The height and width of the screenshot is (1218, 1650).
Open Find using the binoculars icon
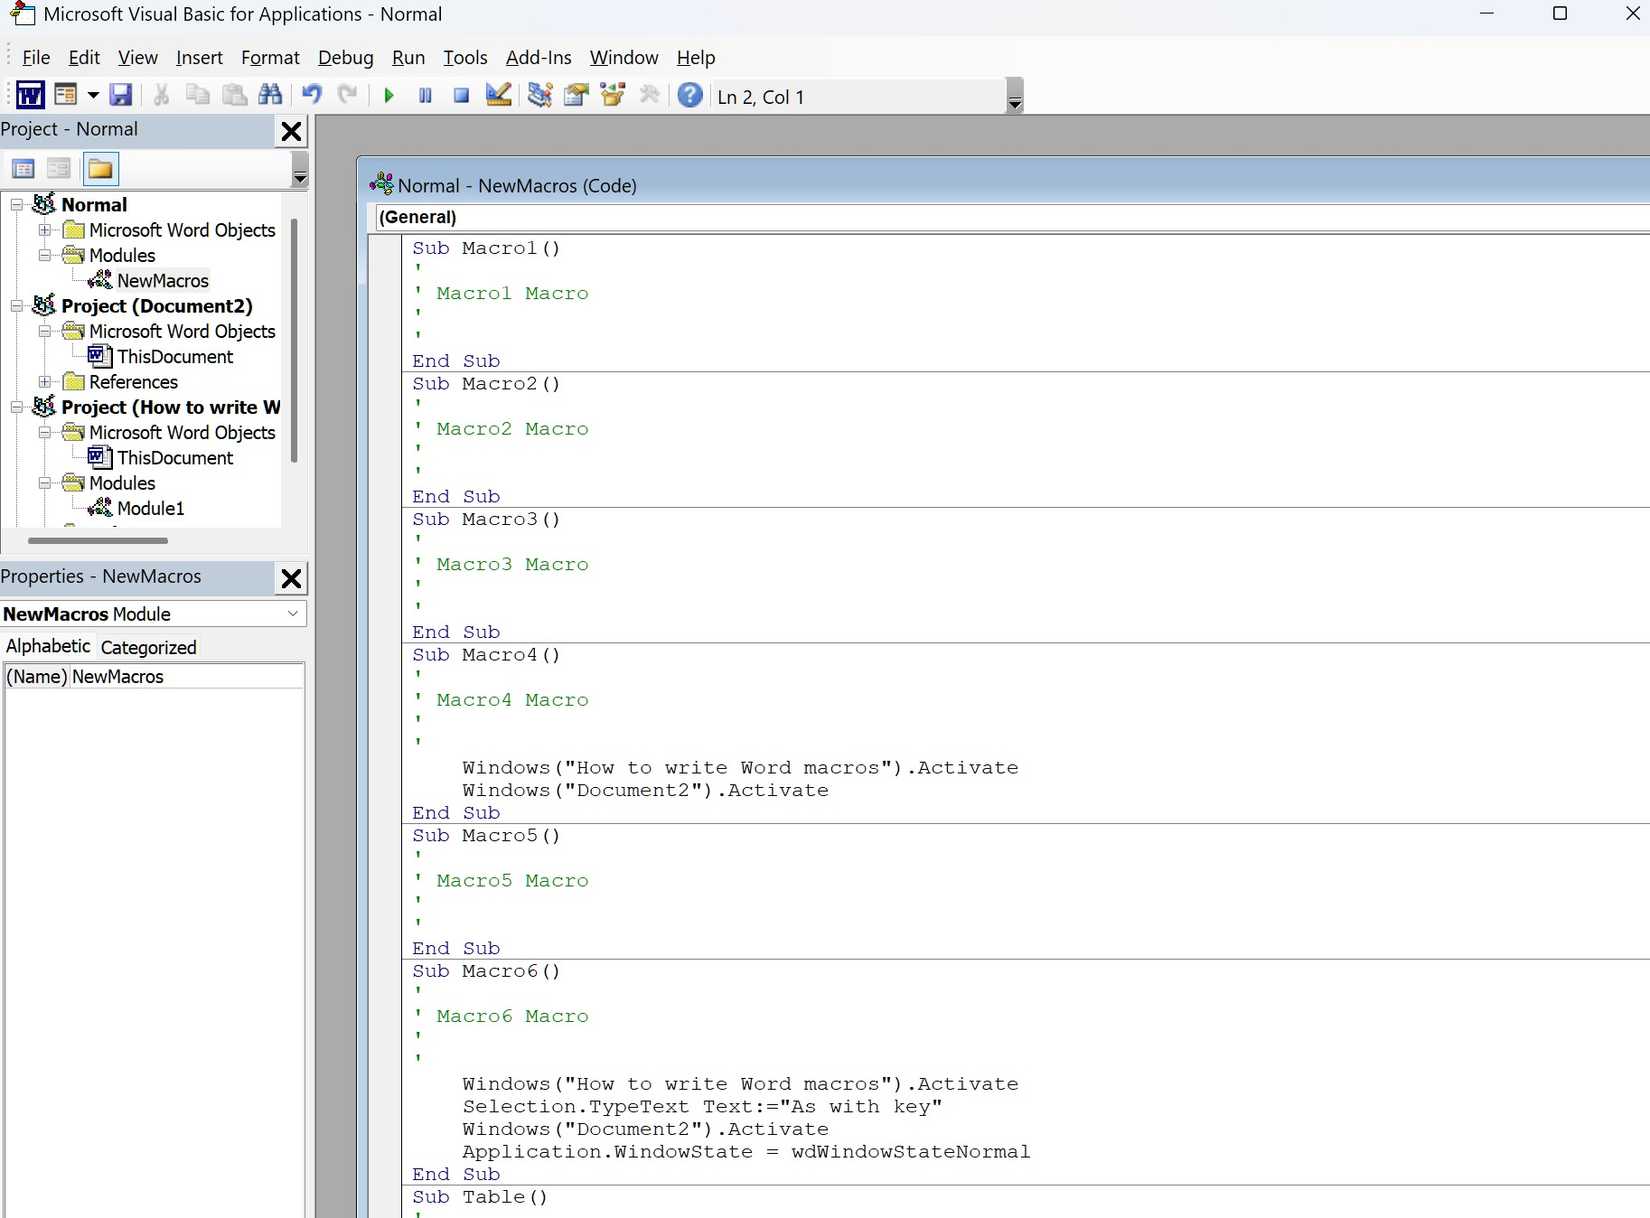(x=270, y=95)
